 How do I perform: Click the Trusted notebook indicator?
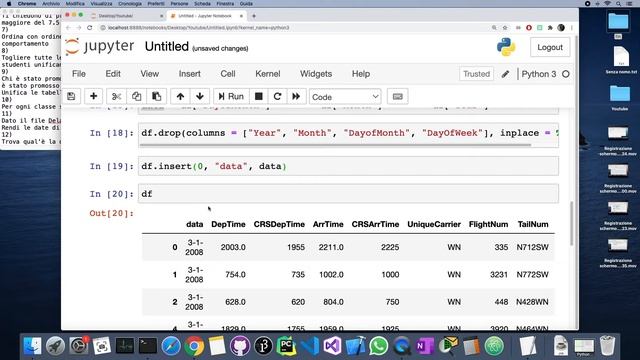[x=476, y=74]
